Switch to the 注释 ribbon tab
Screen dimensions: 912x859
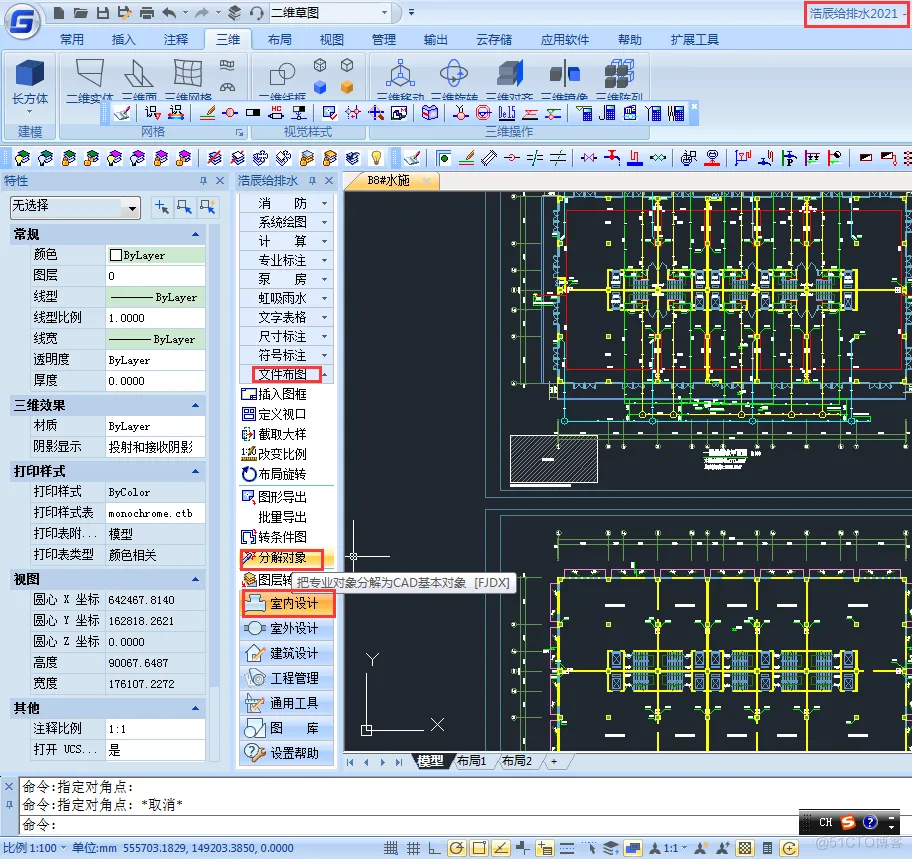[x=176, y=40]
